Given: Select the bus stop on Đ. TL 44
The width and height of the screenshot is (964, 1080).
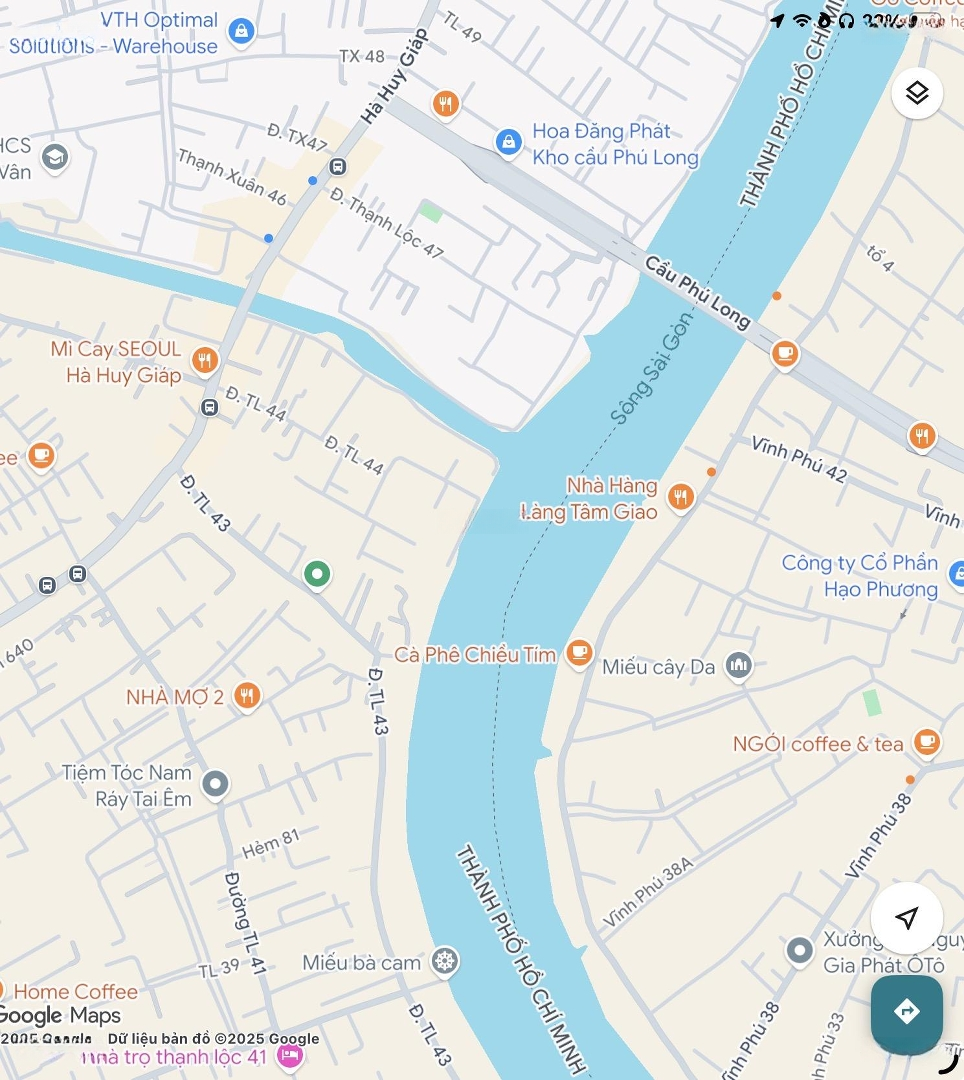Looking at the screenshot, I should [209, 407].
